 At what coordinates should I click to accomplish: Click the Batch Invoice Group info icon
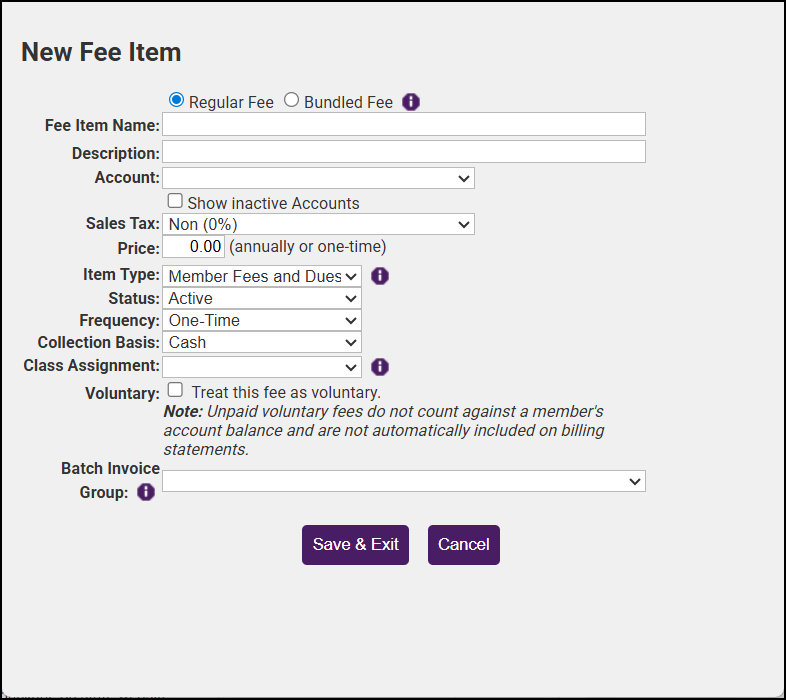[146, 492]
